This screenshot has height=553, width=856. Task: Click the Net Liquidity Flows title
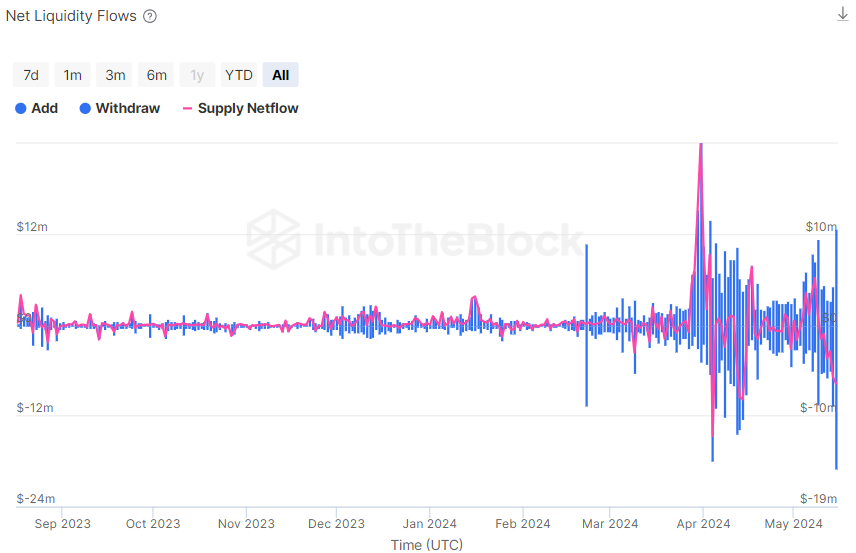[71, 17]
